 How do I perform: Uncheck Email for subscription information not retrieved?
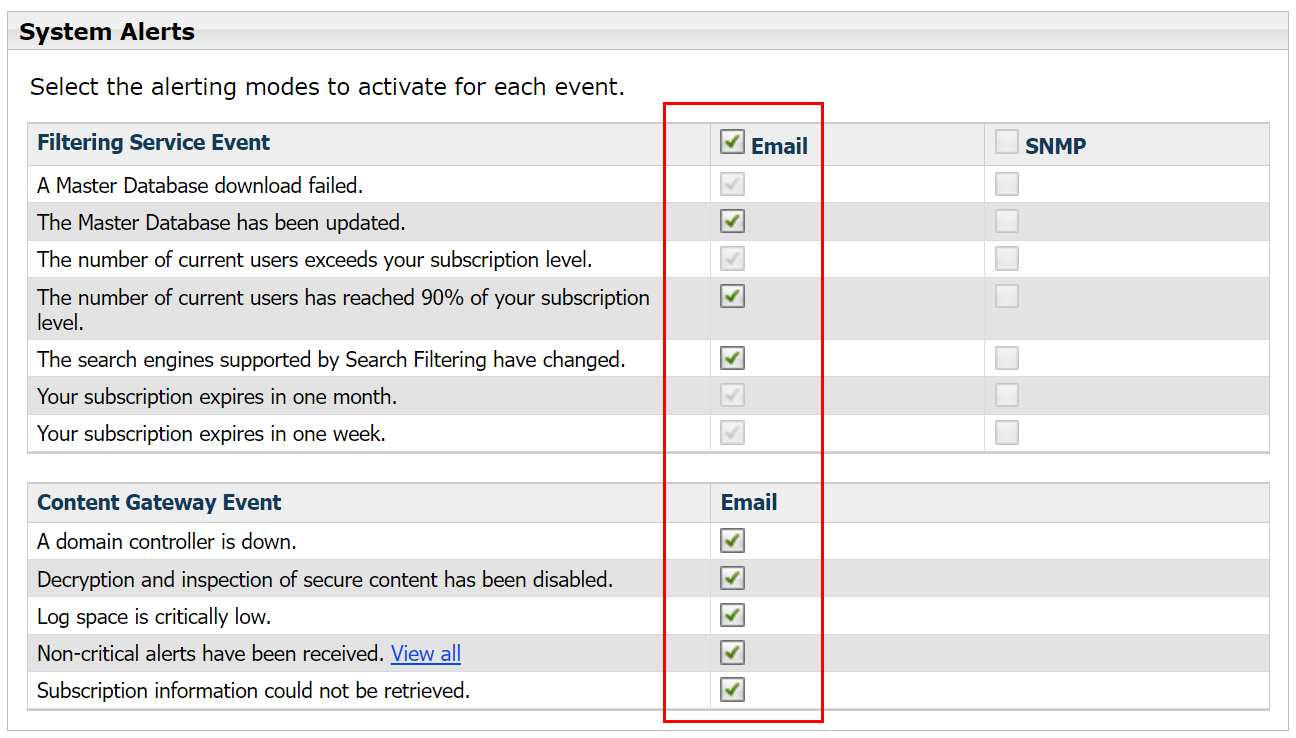(732, 690)
